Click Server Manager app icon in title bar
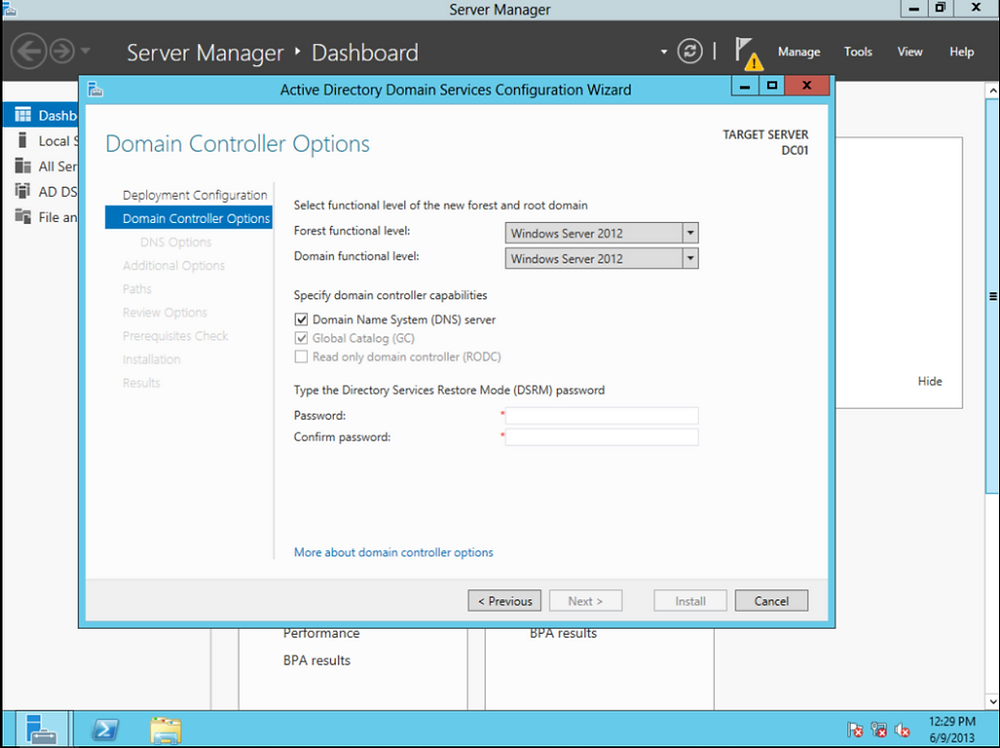This screenshot has height=748, width=1000. tap(9, 8)
